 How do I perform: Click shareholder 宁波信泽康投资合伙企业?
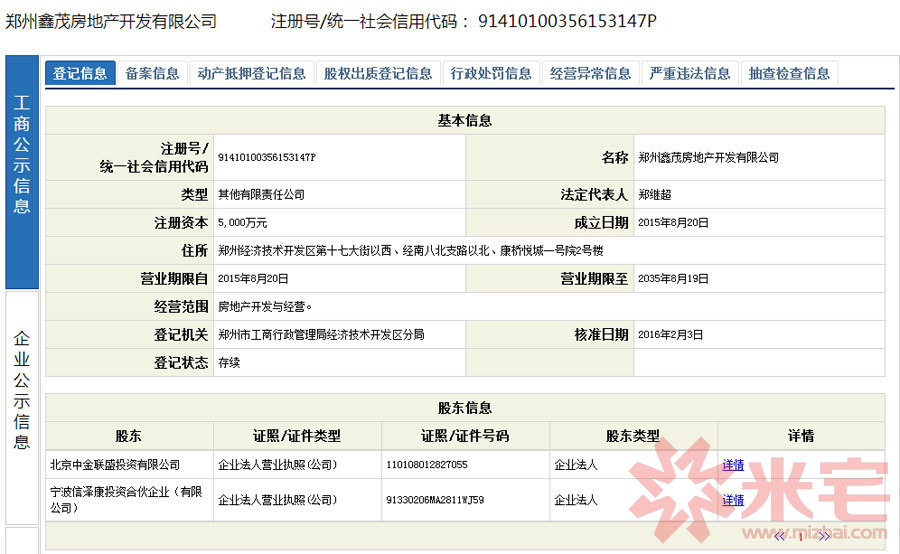126,500
